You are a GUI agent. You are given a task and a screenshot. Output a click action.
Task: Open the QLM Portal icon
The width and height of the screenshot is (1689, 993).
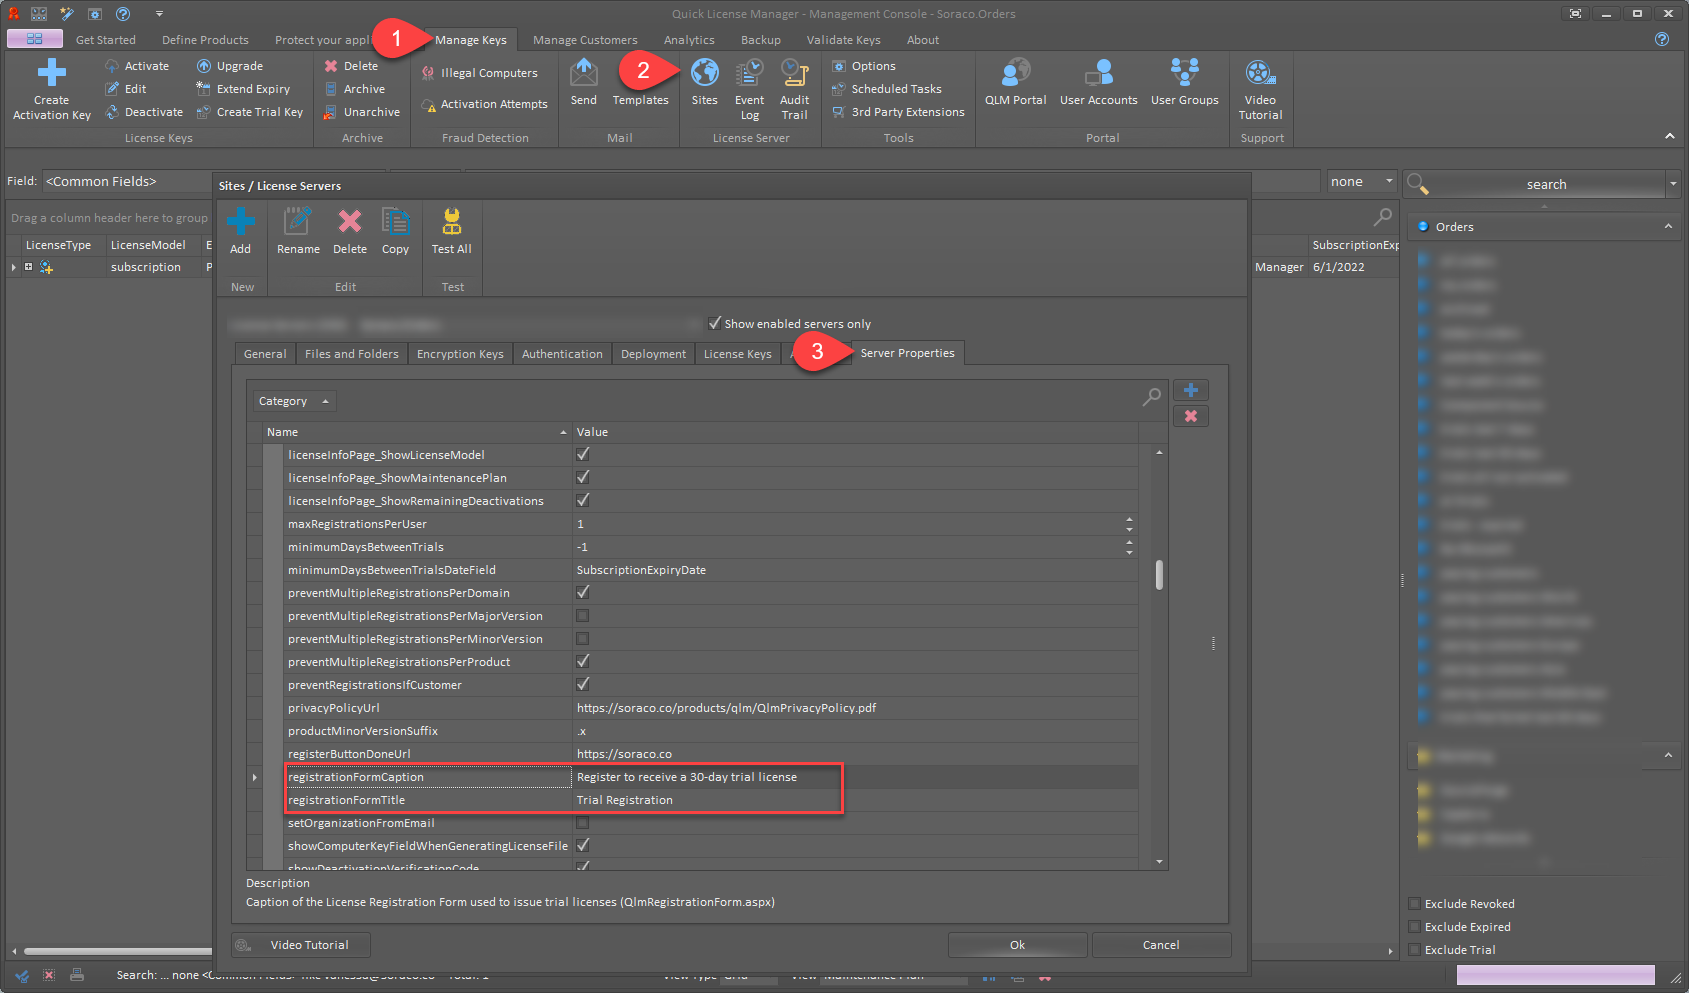pyautogui.click(x=1015, y=74)
